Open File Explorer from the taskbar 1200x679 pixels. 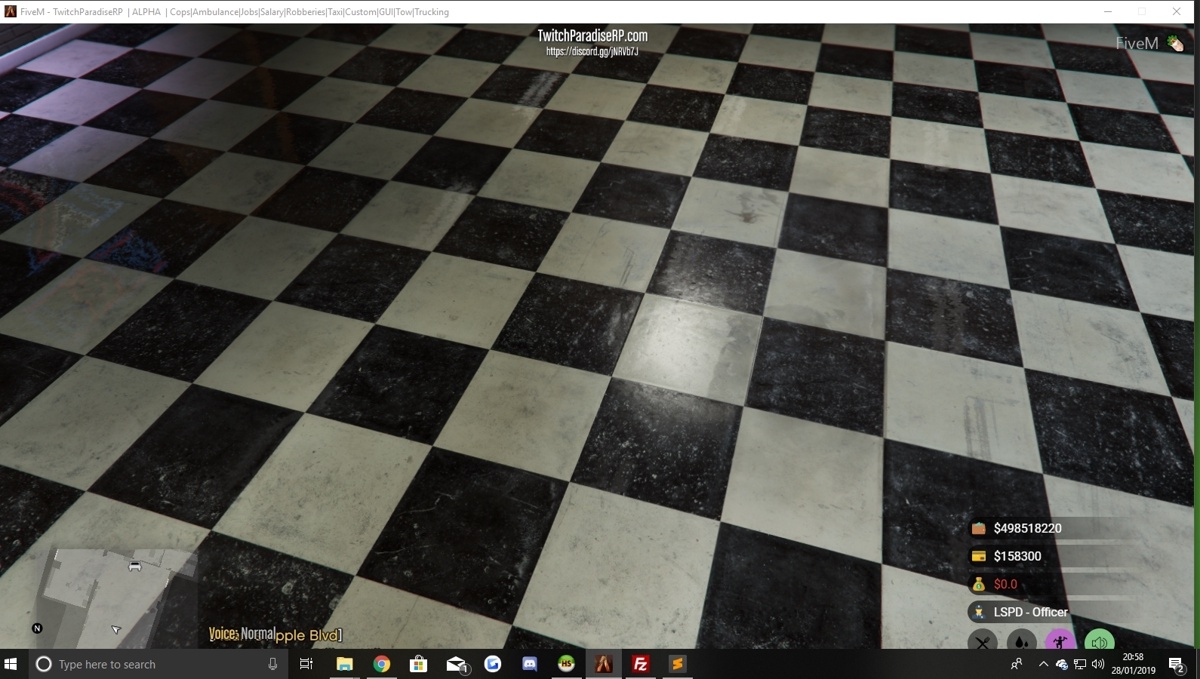pos(344,664)
